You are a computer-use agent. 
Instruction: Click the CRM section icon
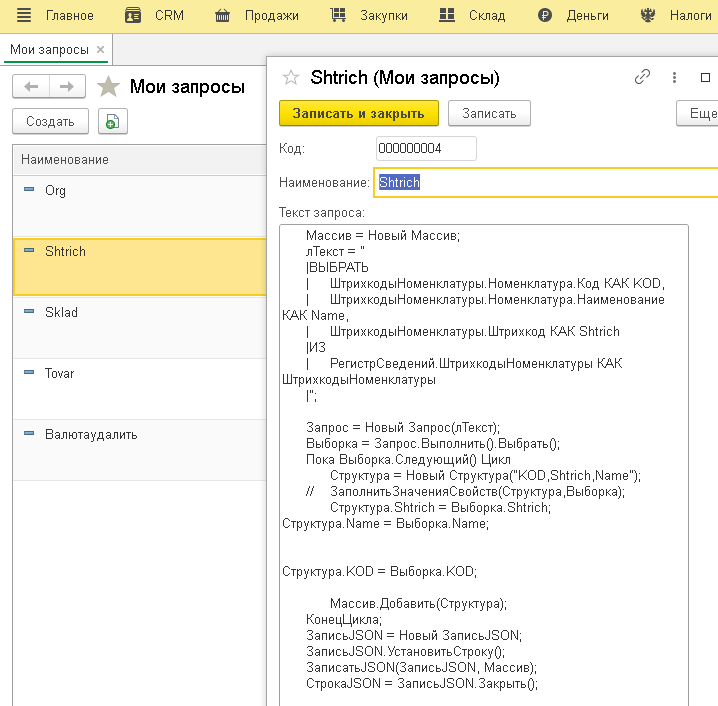133,16
